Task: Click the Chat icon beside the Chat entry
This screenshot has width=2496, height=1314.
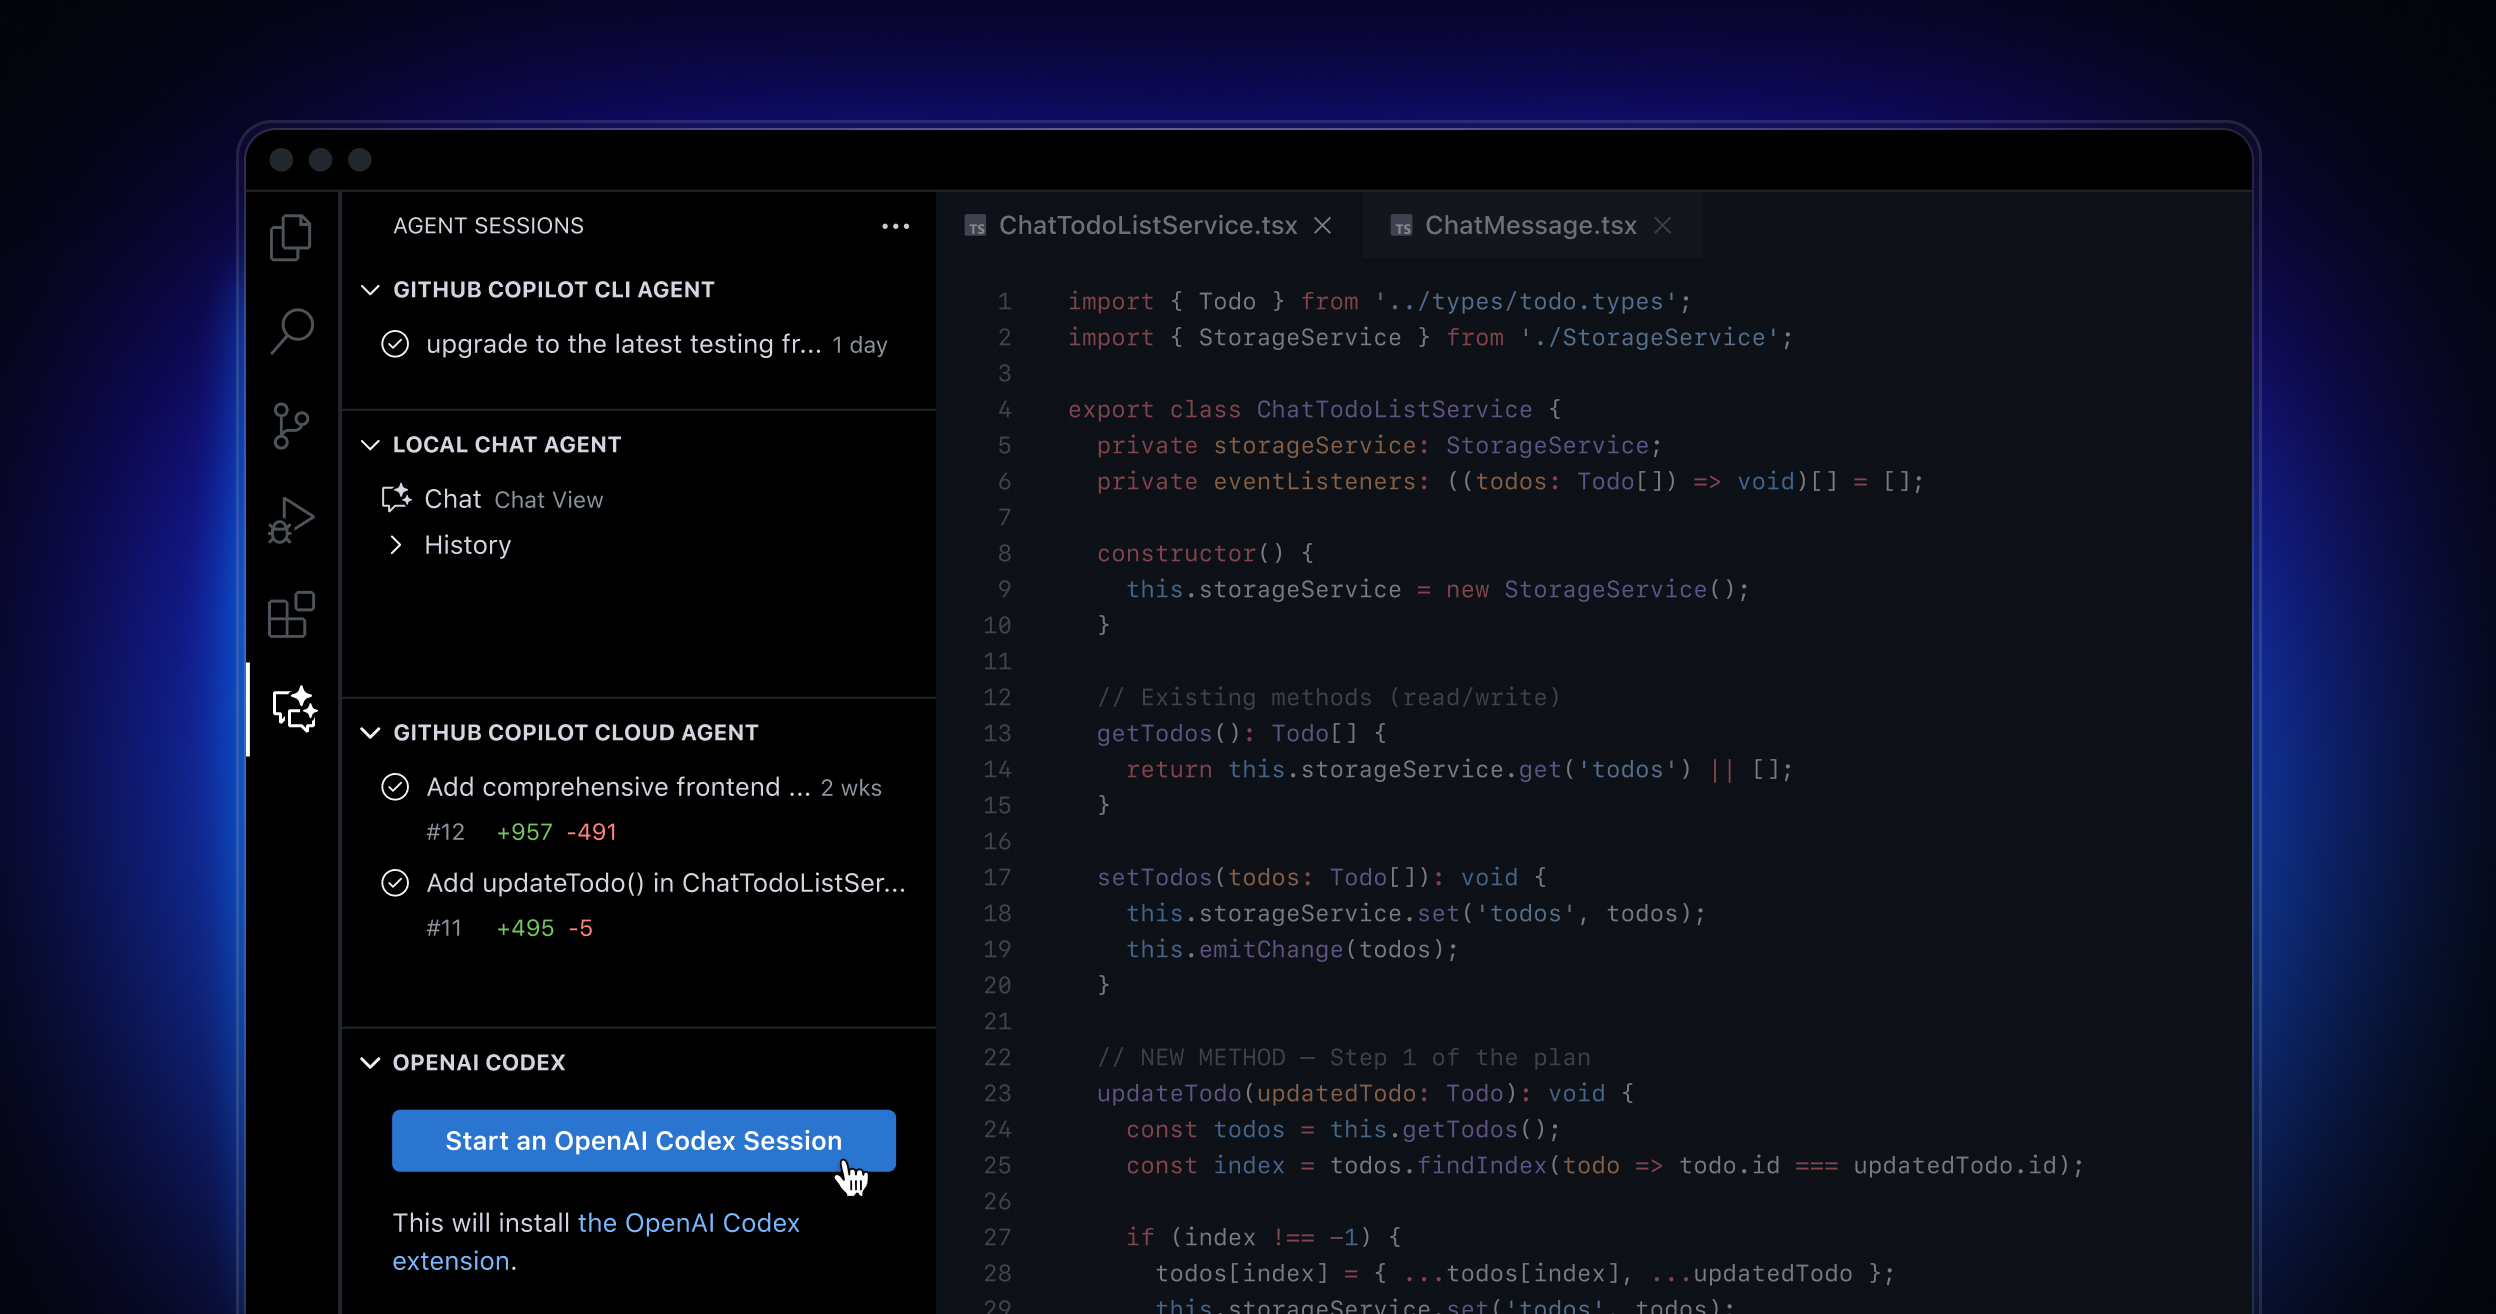Action: (x=396, y=498)
